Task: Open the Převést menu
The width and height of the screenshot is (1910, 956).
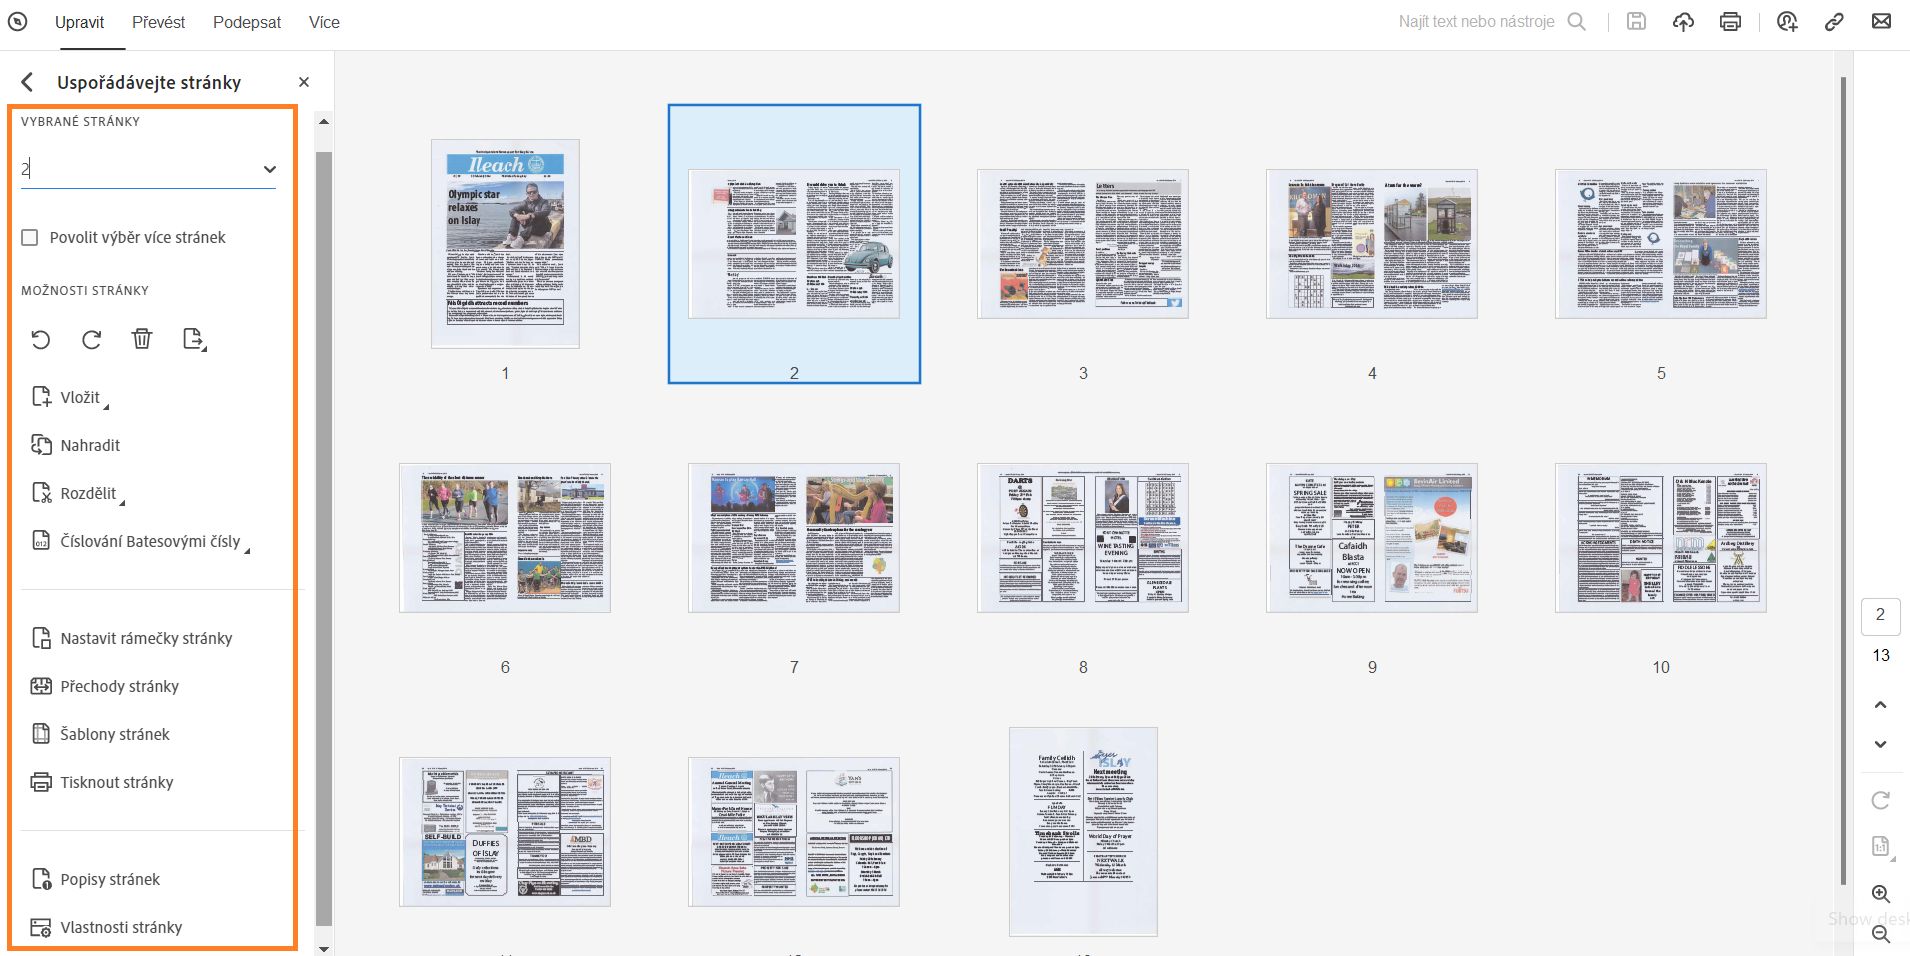Action: [159, 22]
